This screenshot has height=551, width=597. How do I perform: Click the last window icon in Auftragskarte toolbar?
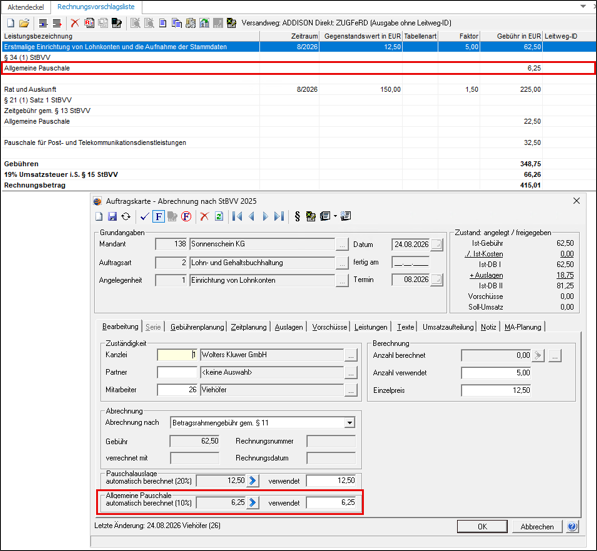[x=346, y=217]
